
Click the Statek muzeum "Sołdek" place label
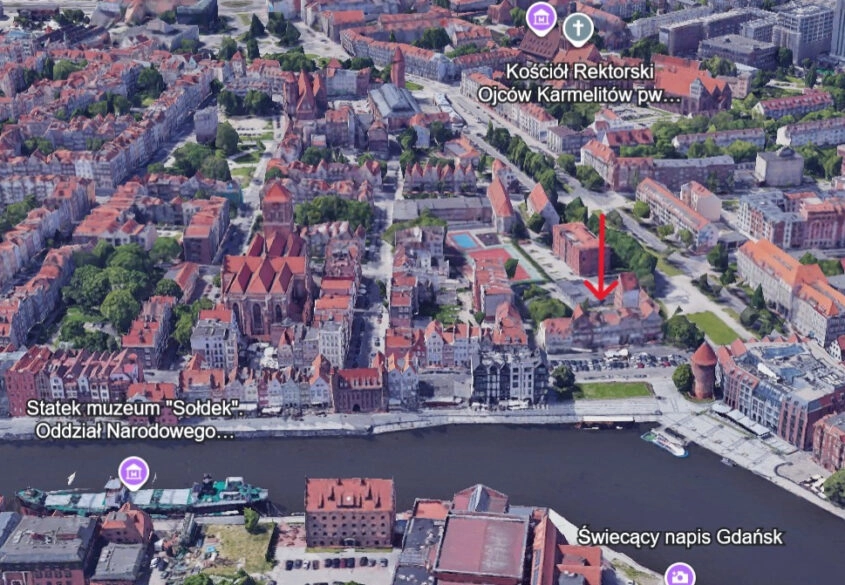(134, 419)
